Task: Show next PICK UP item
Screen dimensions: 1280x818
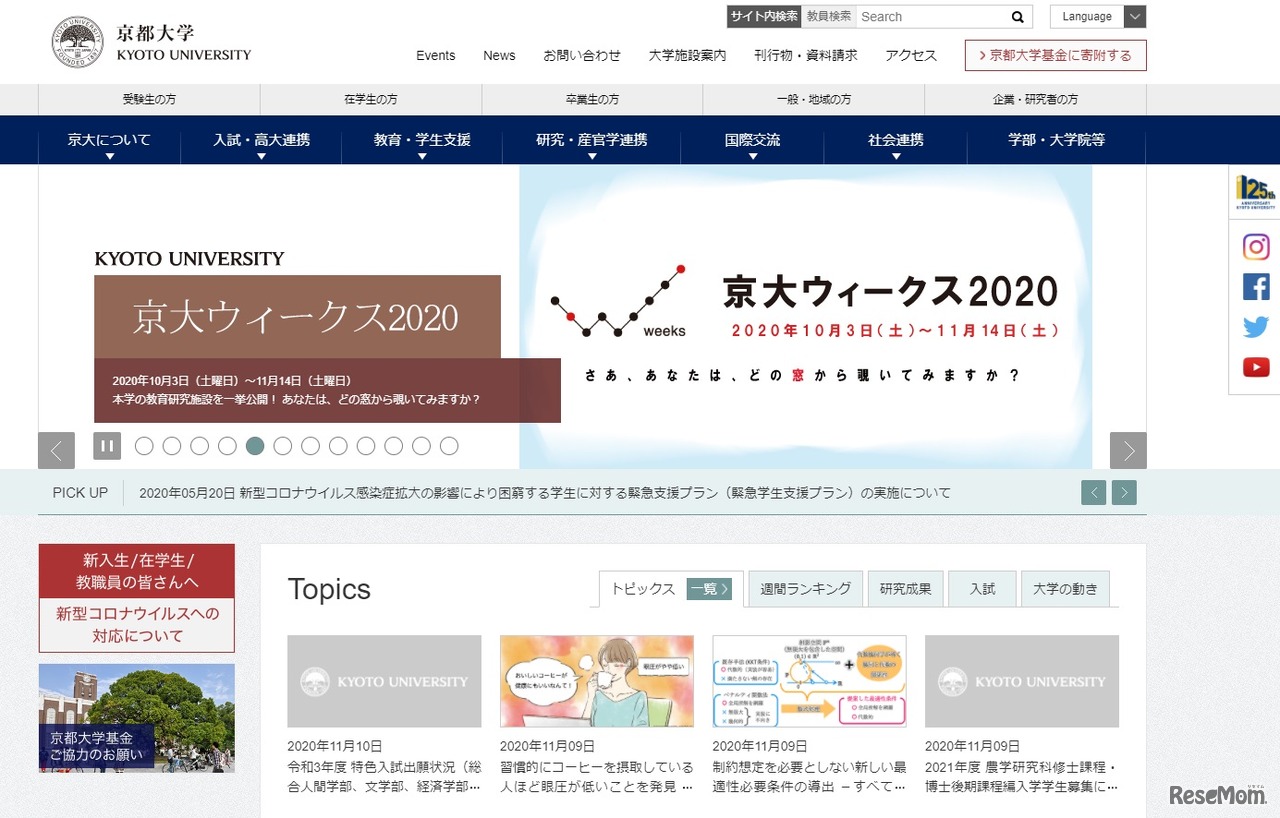Action: 1124,493
